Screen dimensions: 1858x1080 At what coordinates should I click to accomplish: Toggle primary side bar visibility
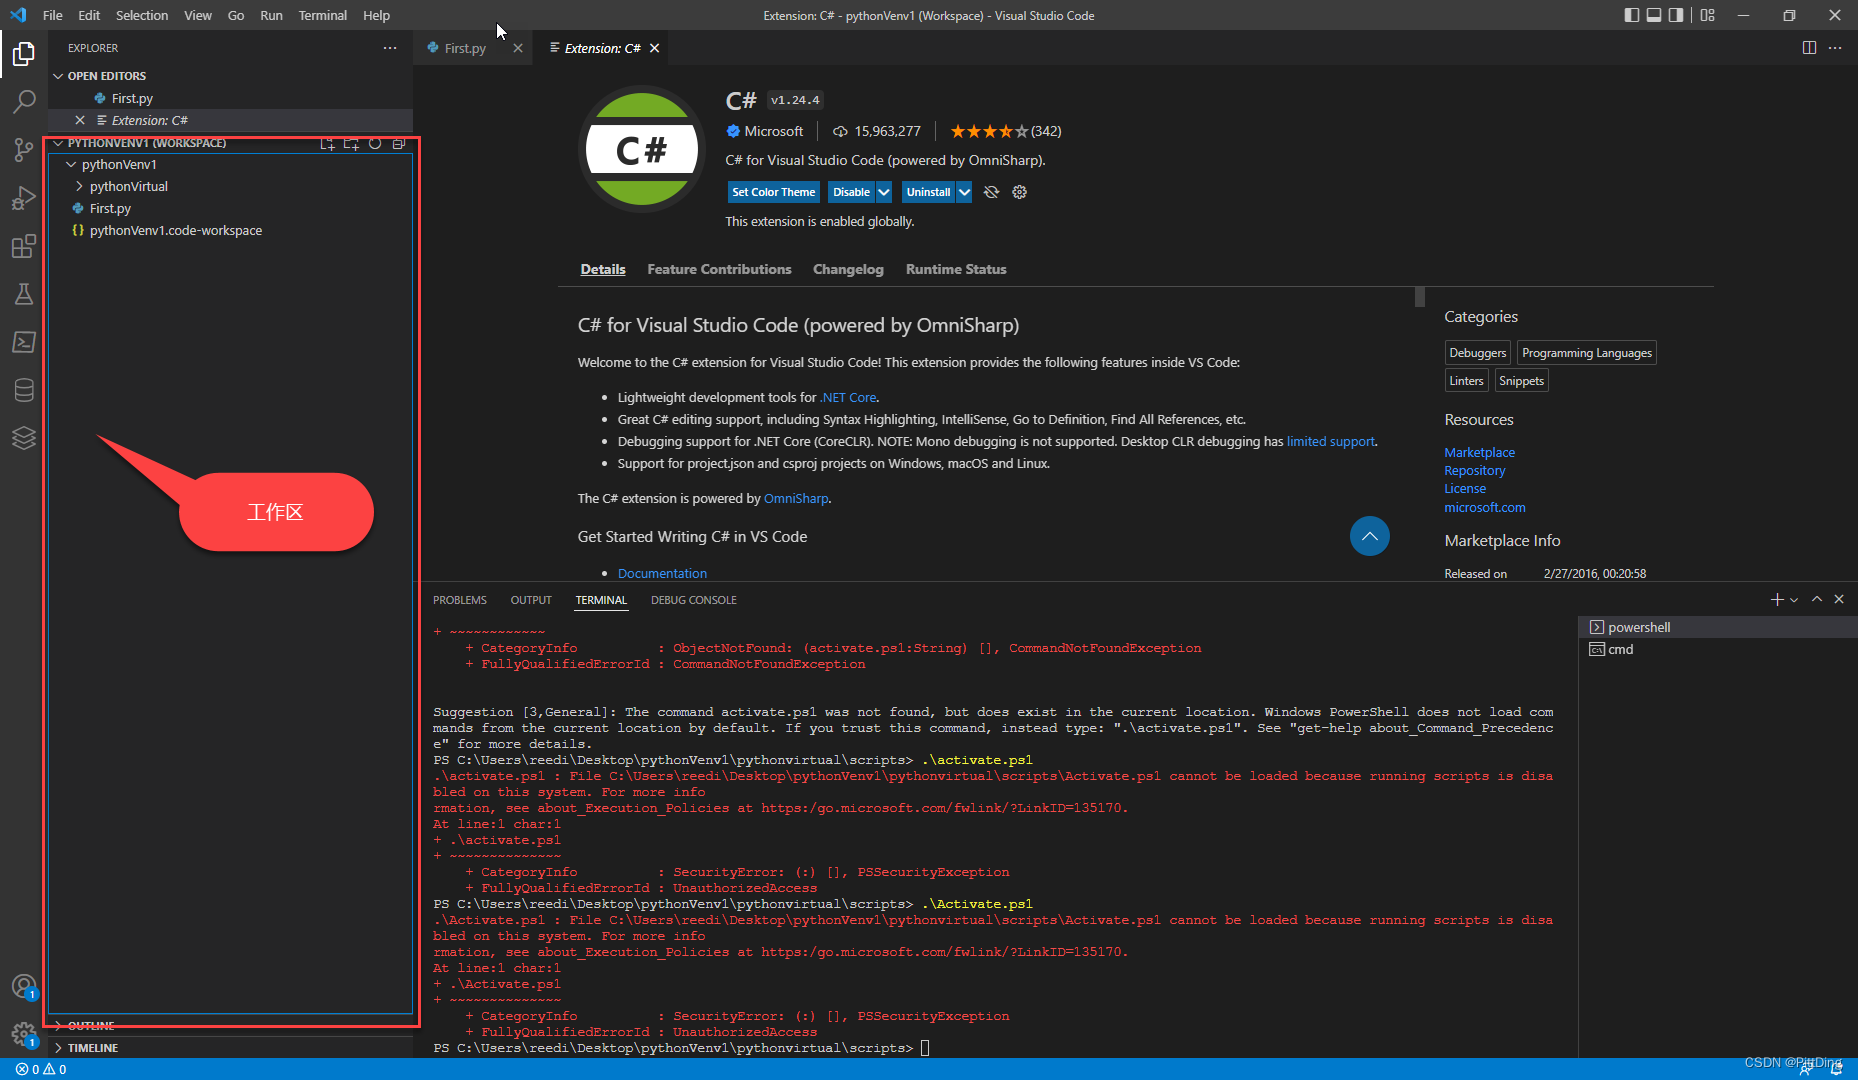(1632, 15)
